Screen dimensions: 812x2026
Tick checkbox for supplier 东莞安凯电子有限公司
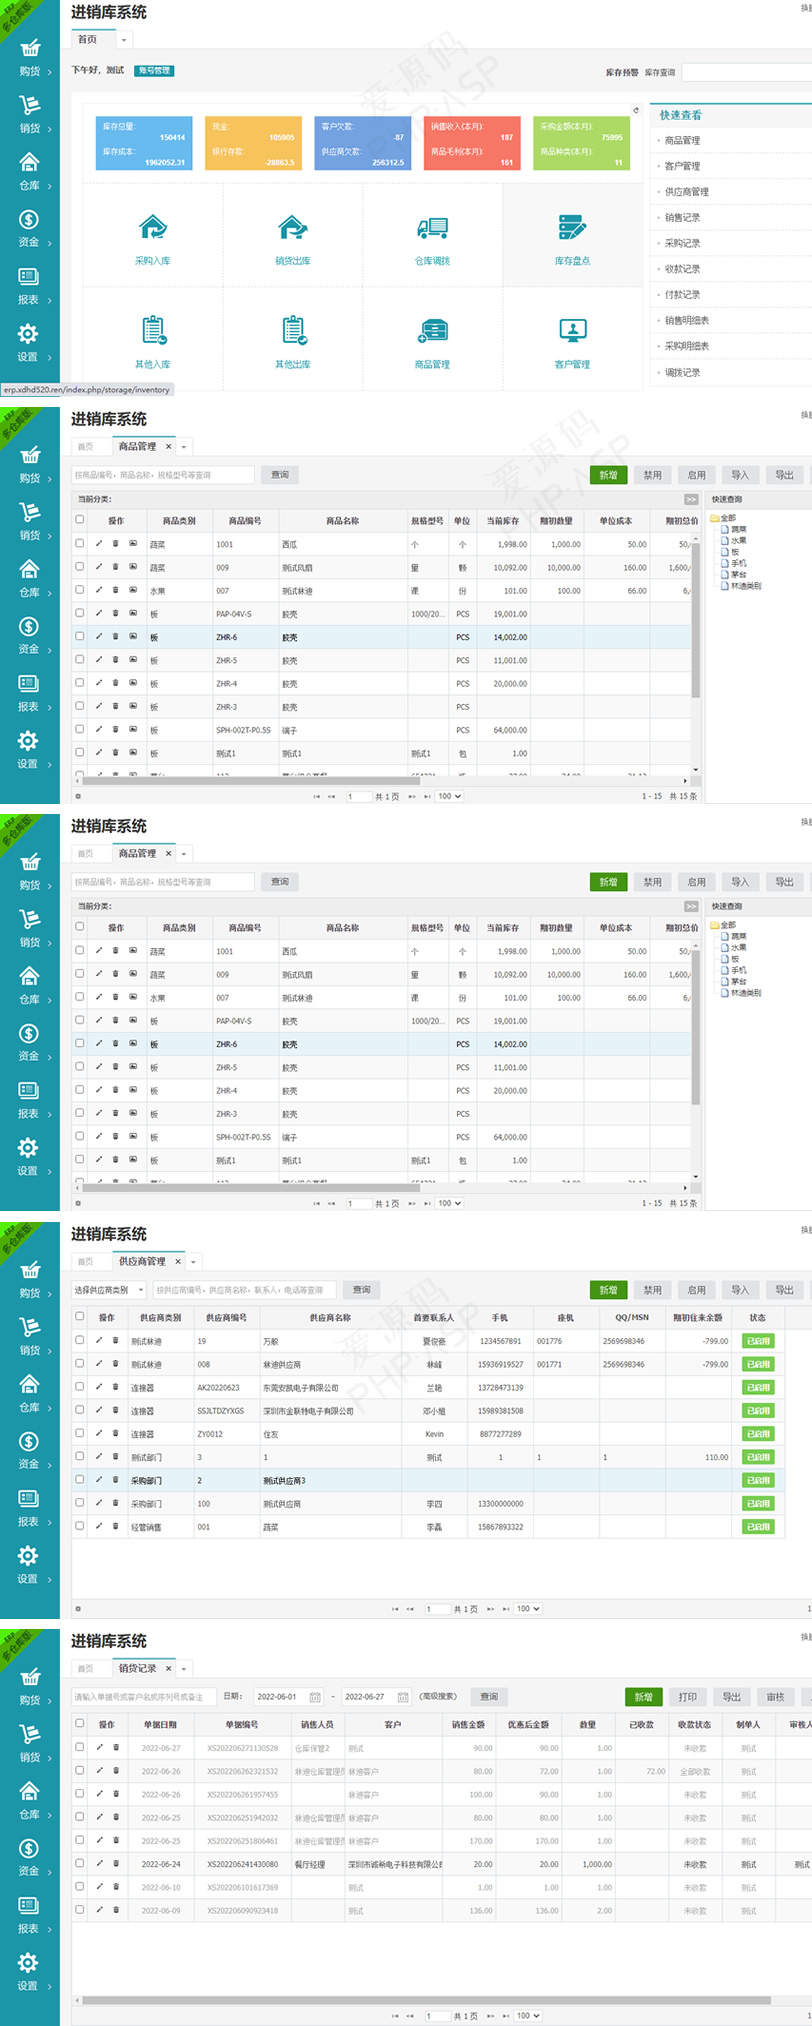point(80,1386)
